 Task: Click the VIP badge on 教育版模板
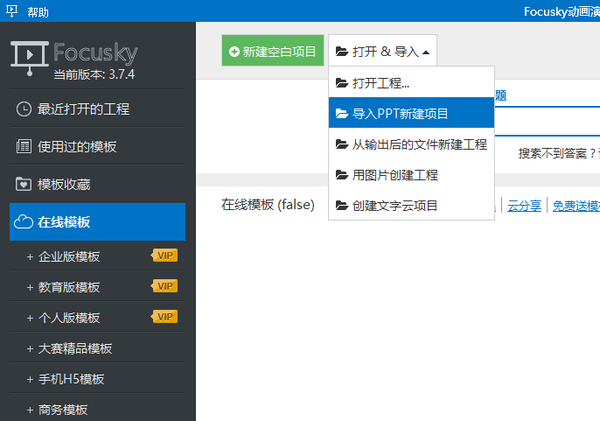coord(165,286)
